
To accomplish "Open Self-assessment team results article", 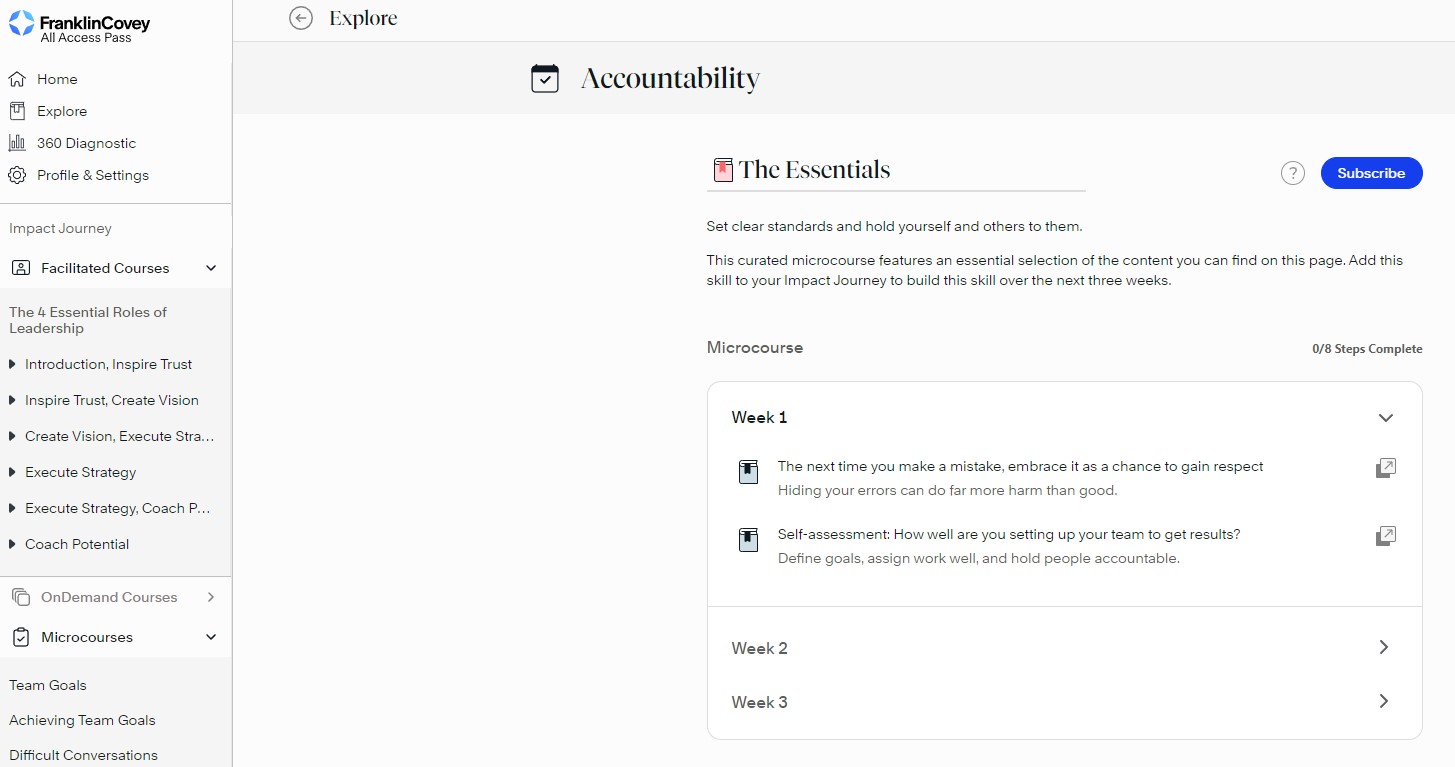I will point(1009,534).
